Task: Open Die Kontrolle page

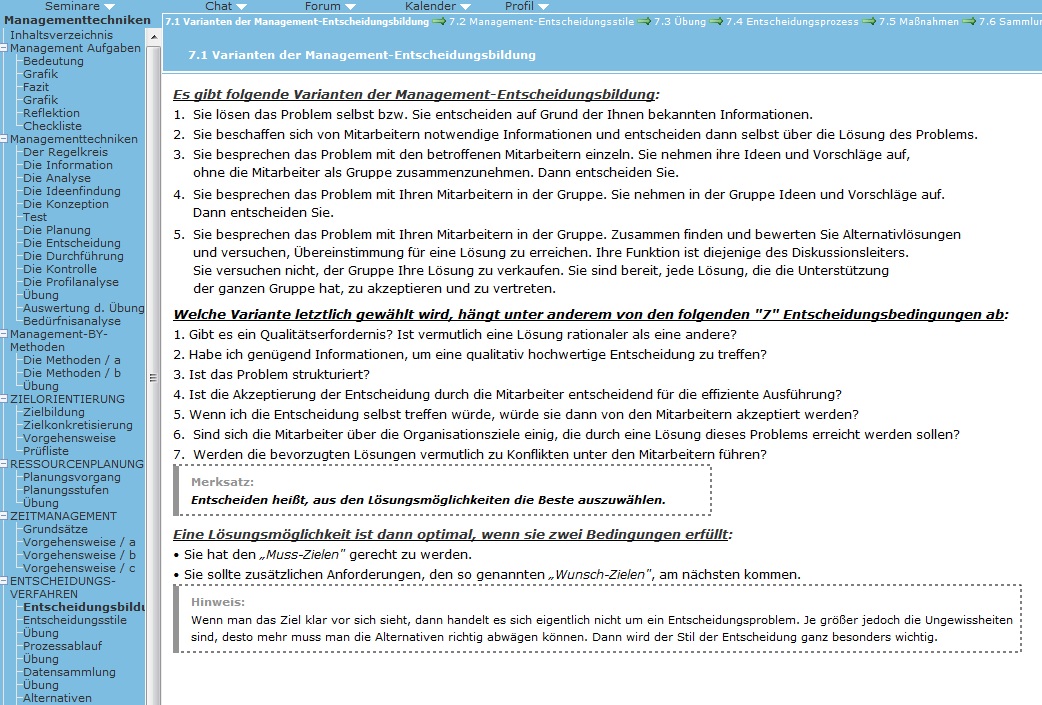Action: 60,269
